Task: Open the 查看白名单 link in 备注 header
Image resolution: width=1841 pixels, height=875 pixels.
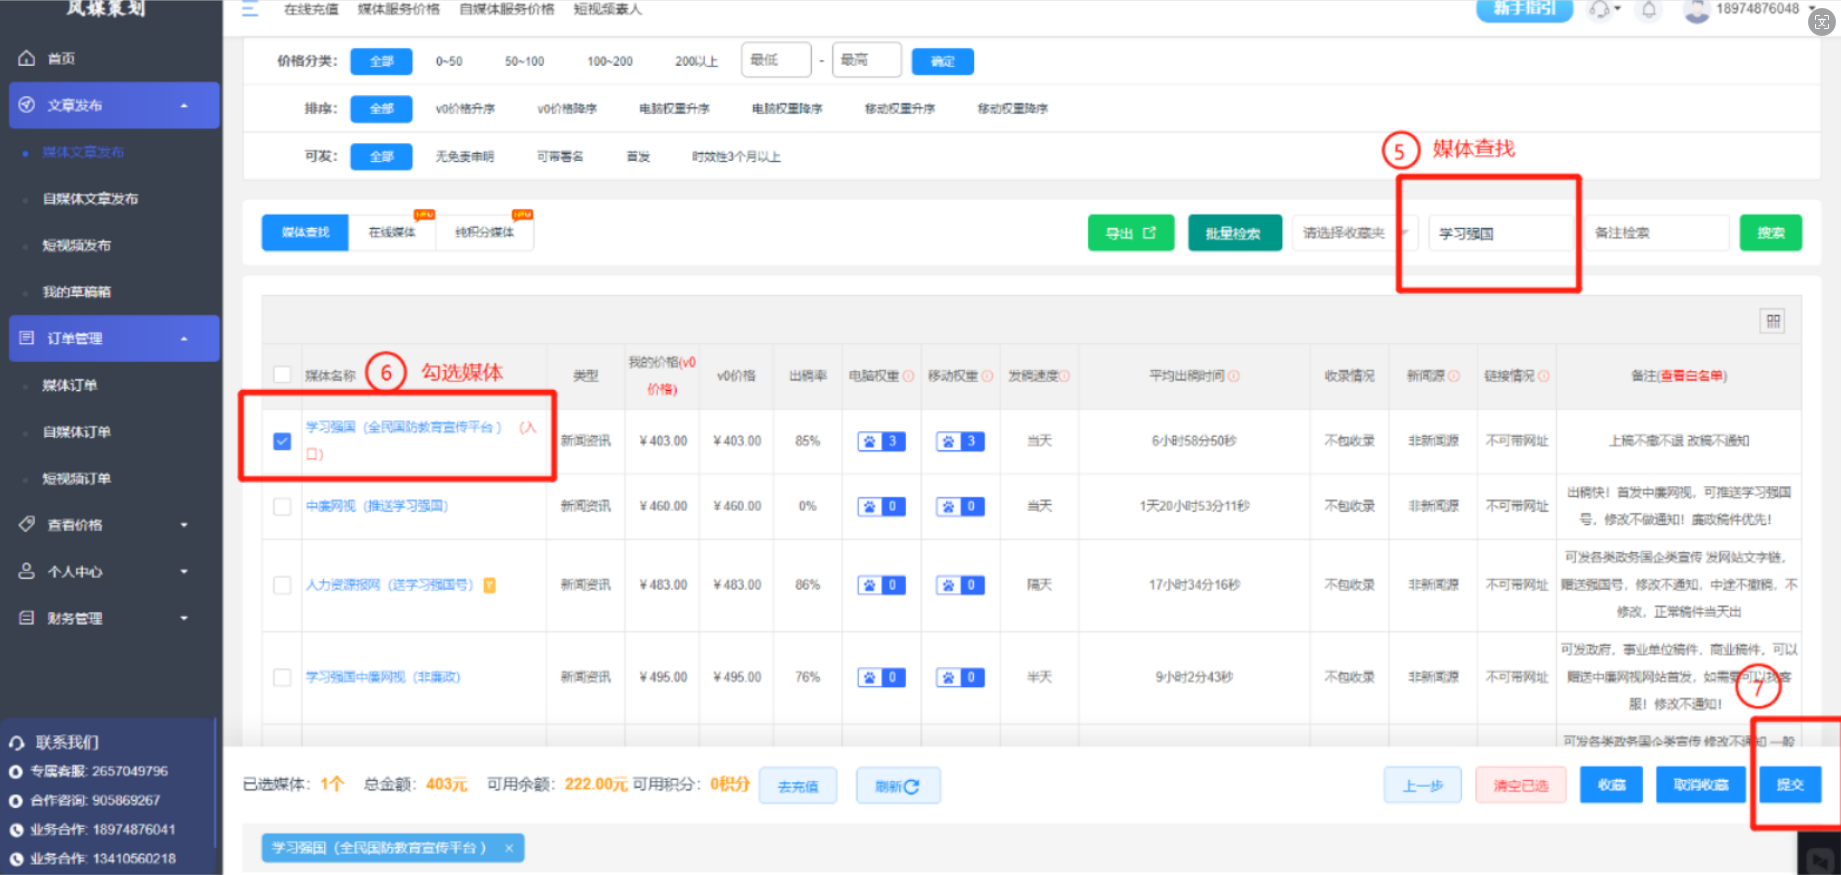Action: pos(1690,376)
